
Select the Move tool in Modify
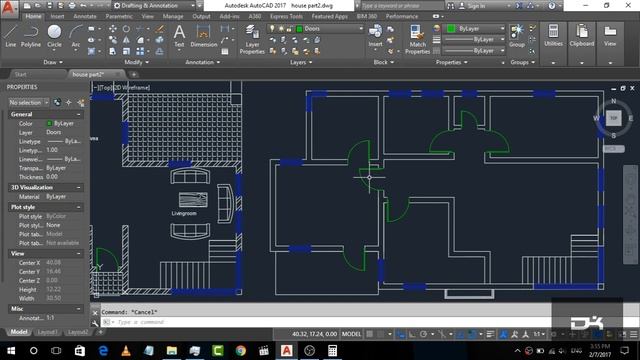pyautogui.click(x=113, y=29)
